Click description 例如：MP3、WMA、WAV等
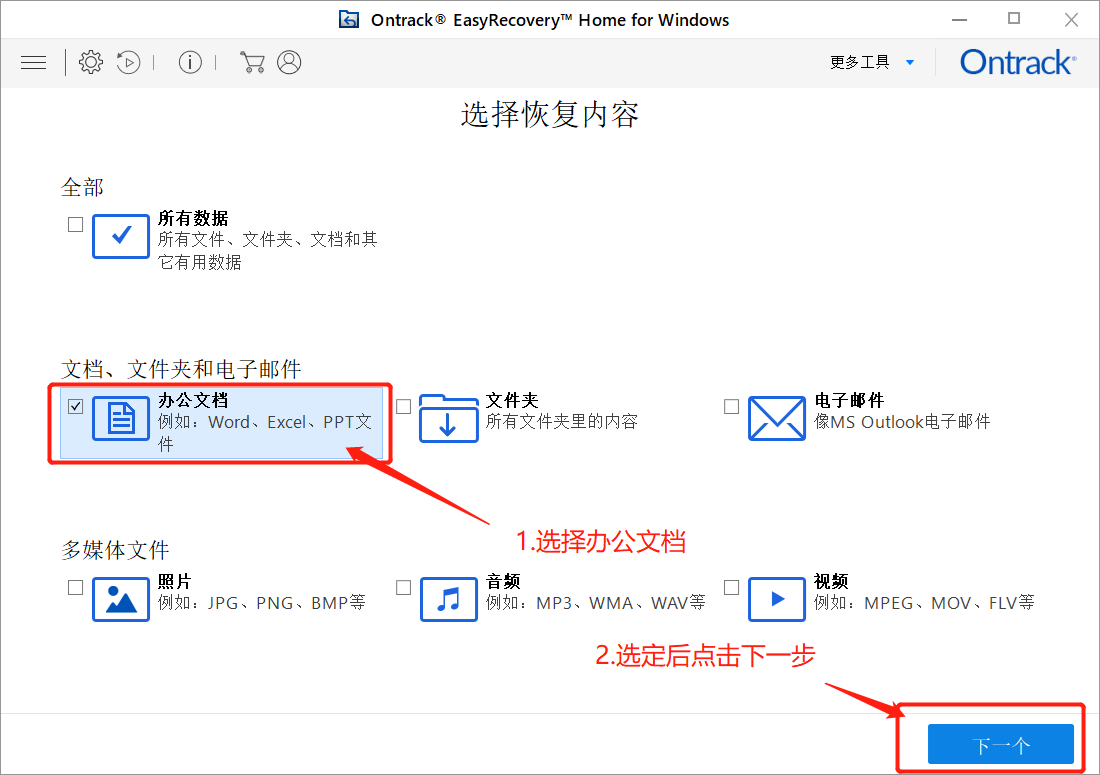Viewport: 1100px width, 775px height. point(596,602)
